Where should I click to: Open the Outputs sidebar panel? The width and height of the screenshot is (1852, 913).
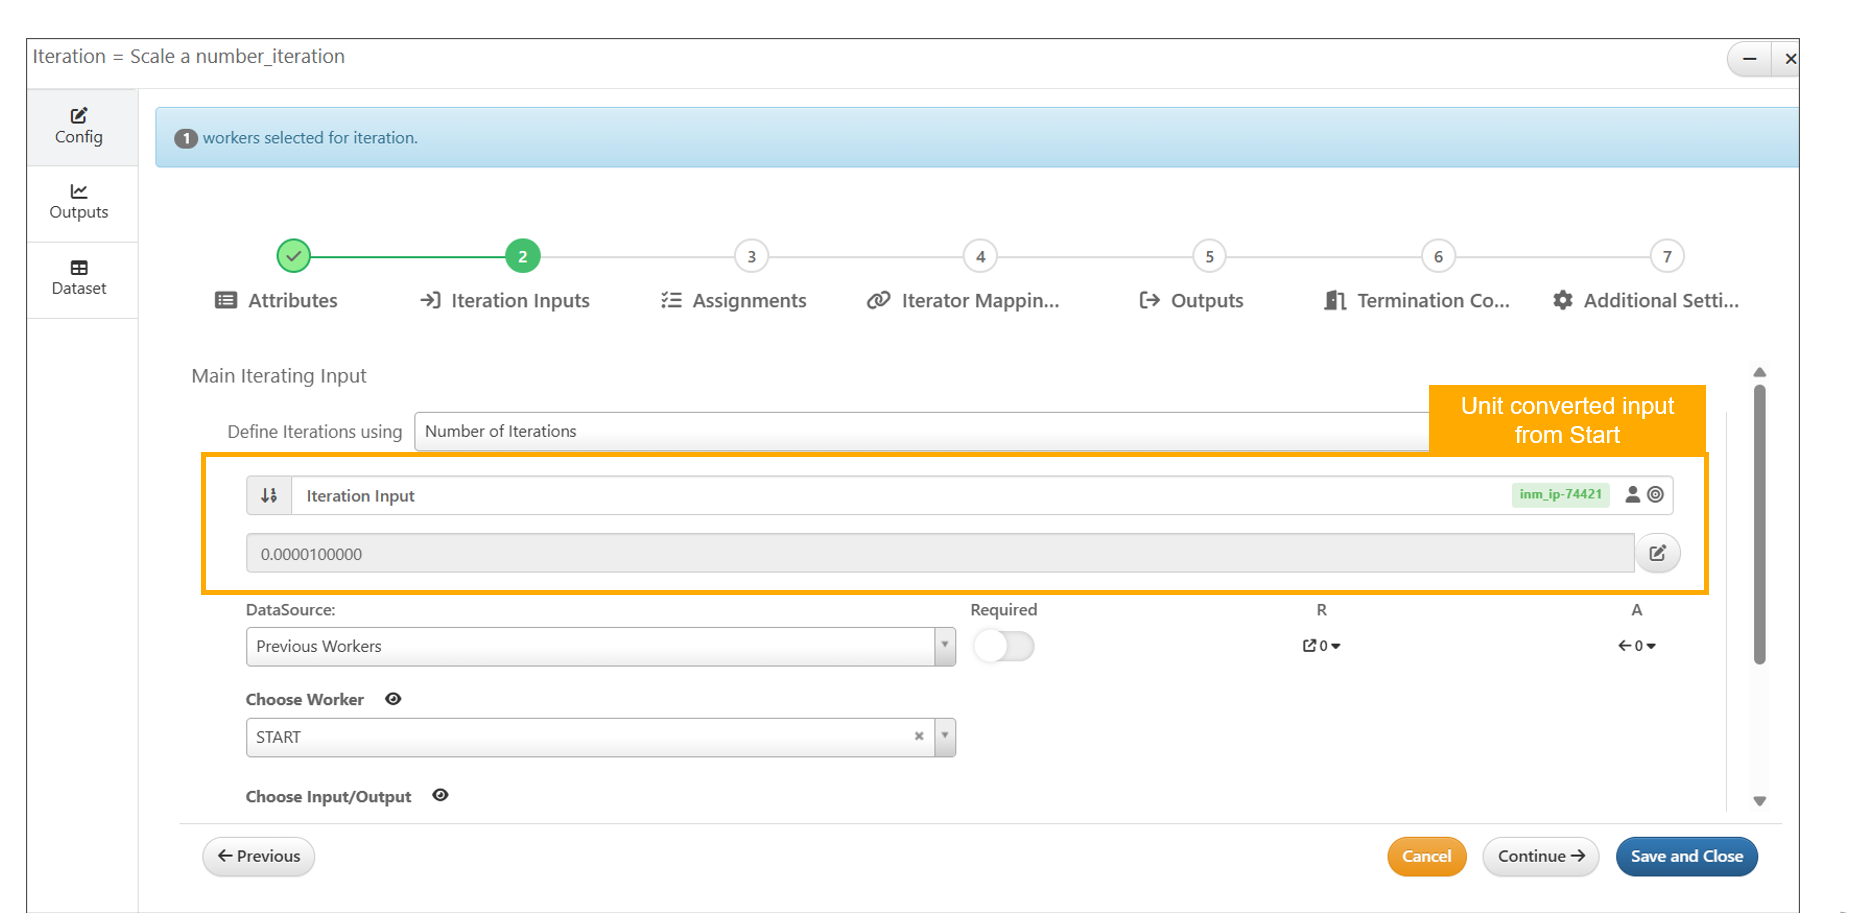79,202
